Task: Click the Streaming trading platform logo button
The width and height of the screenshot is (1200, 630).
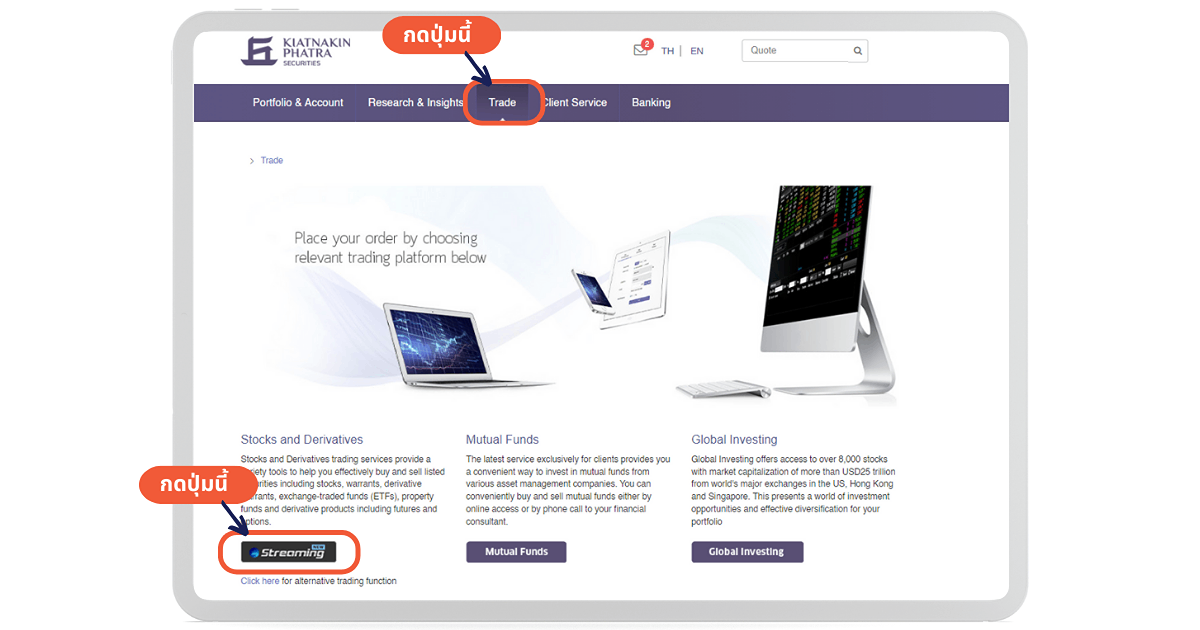Action: click(x=289, y=552)
